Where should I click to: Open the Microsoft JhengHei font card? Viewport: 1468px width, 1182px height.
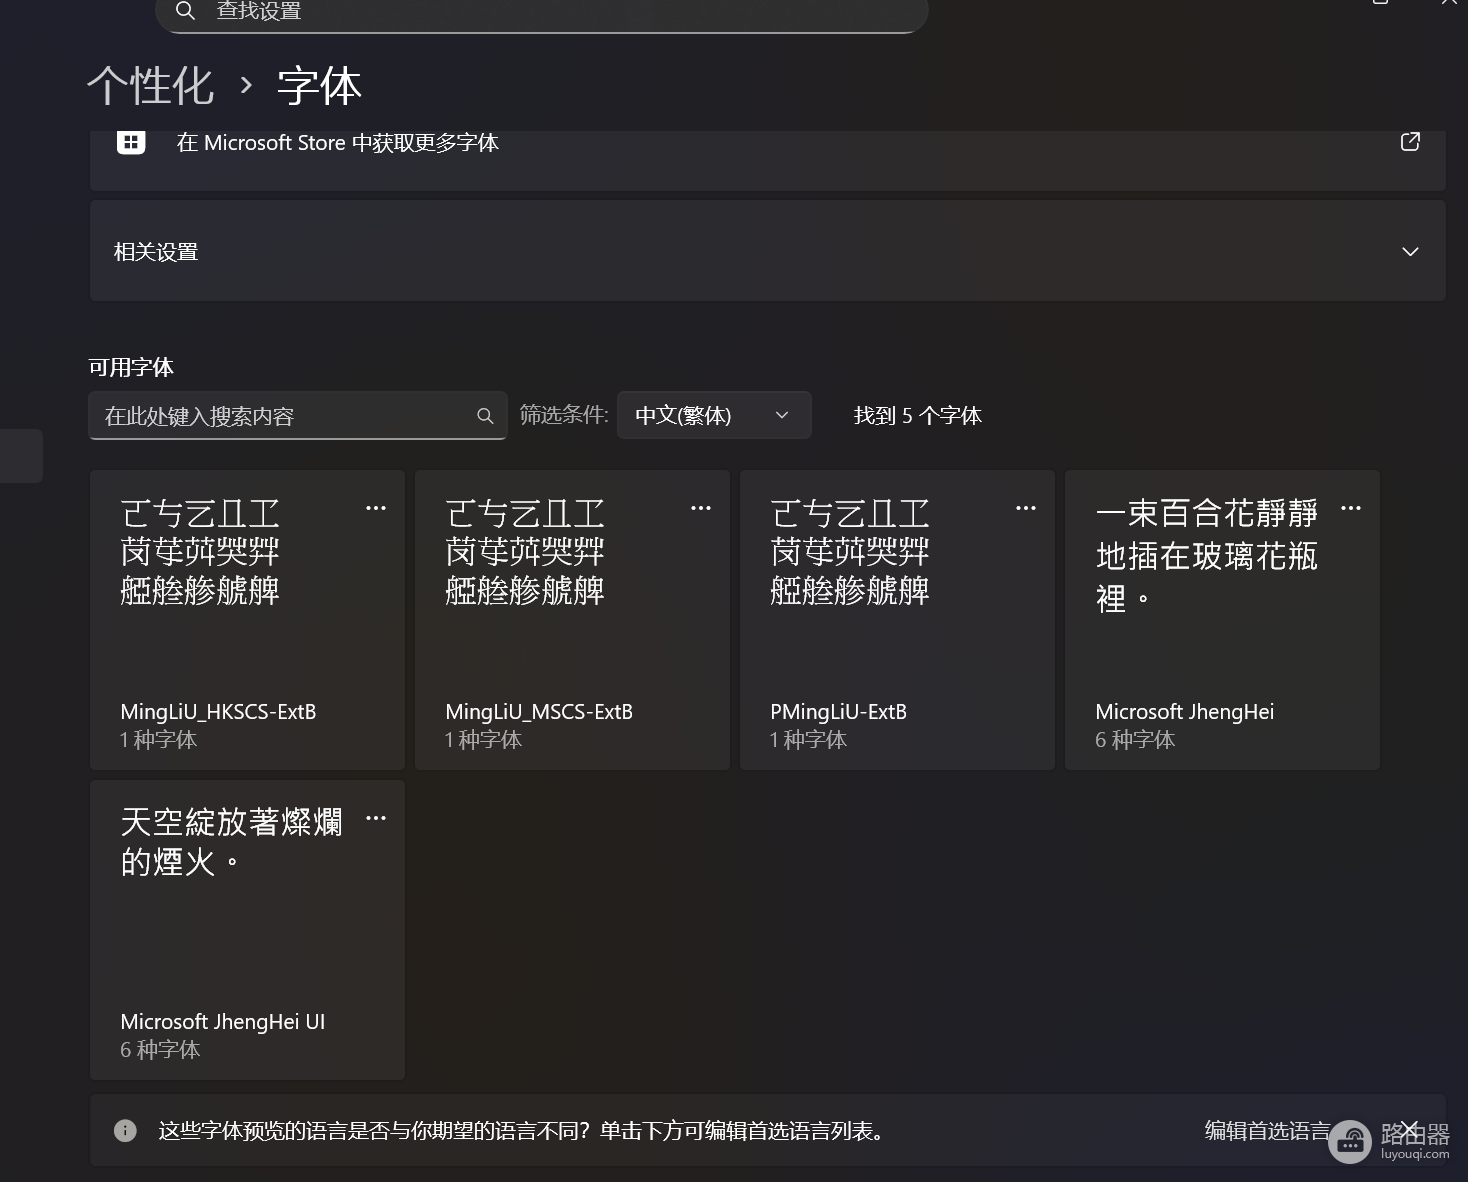(1222, 620)
